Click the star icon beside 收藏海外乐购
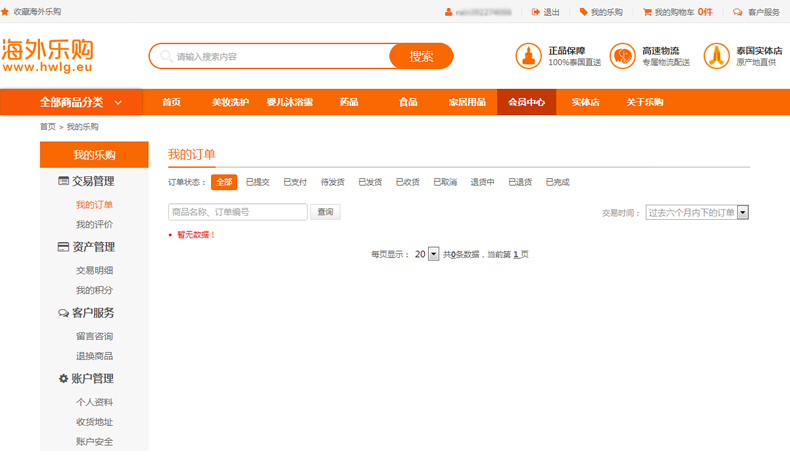Screen dimensions: 790x460 5,12
